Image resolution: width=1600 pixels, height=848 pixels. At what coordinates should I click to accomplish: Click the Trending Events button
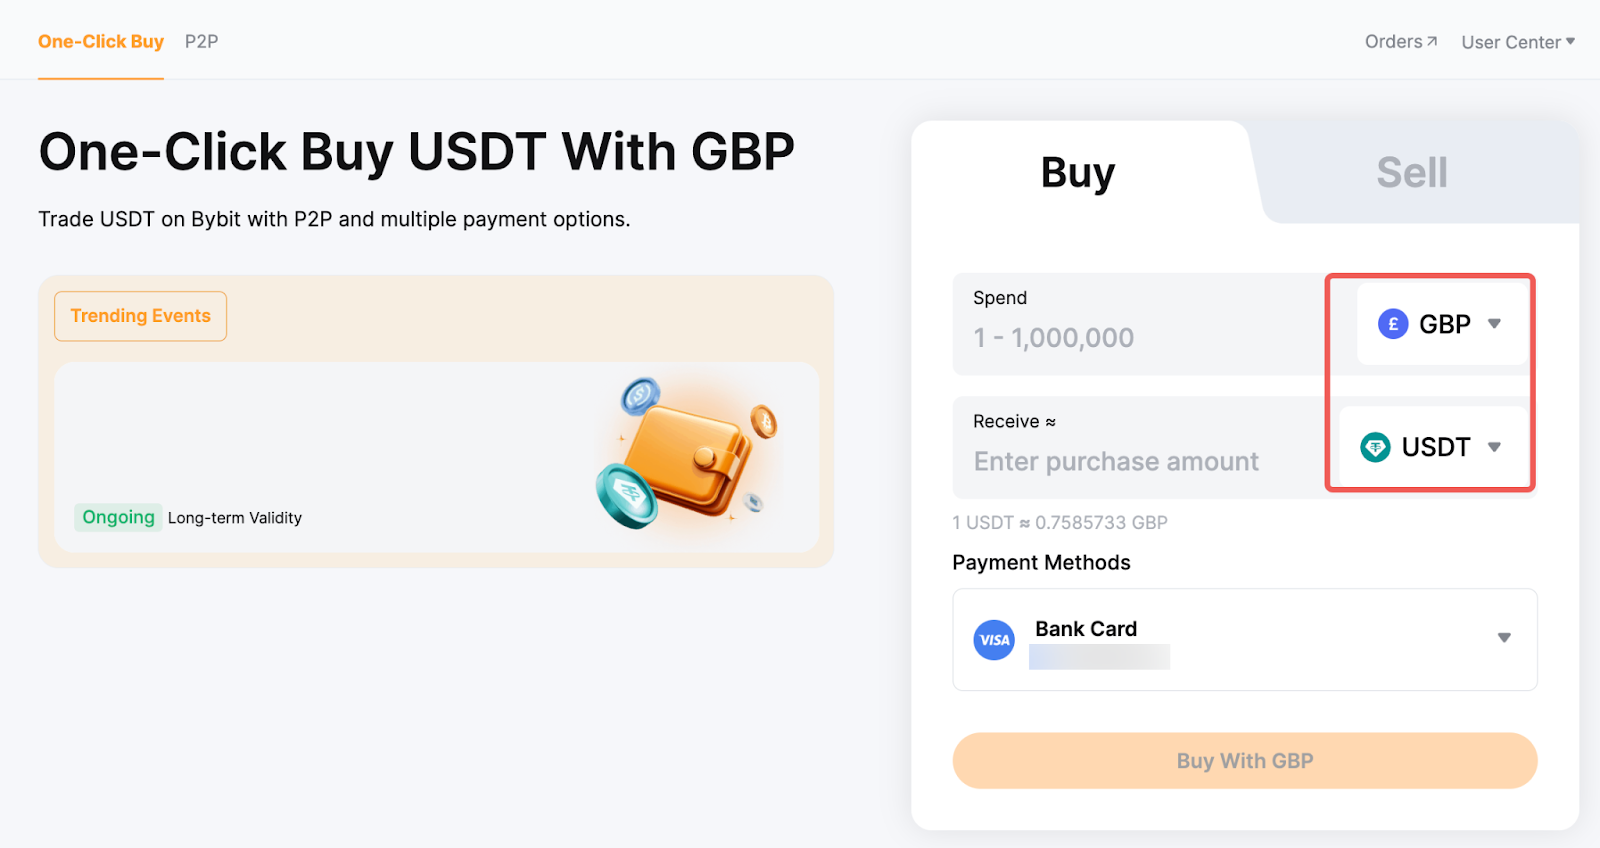140,316
